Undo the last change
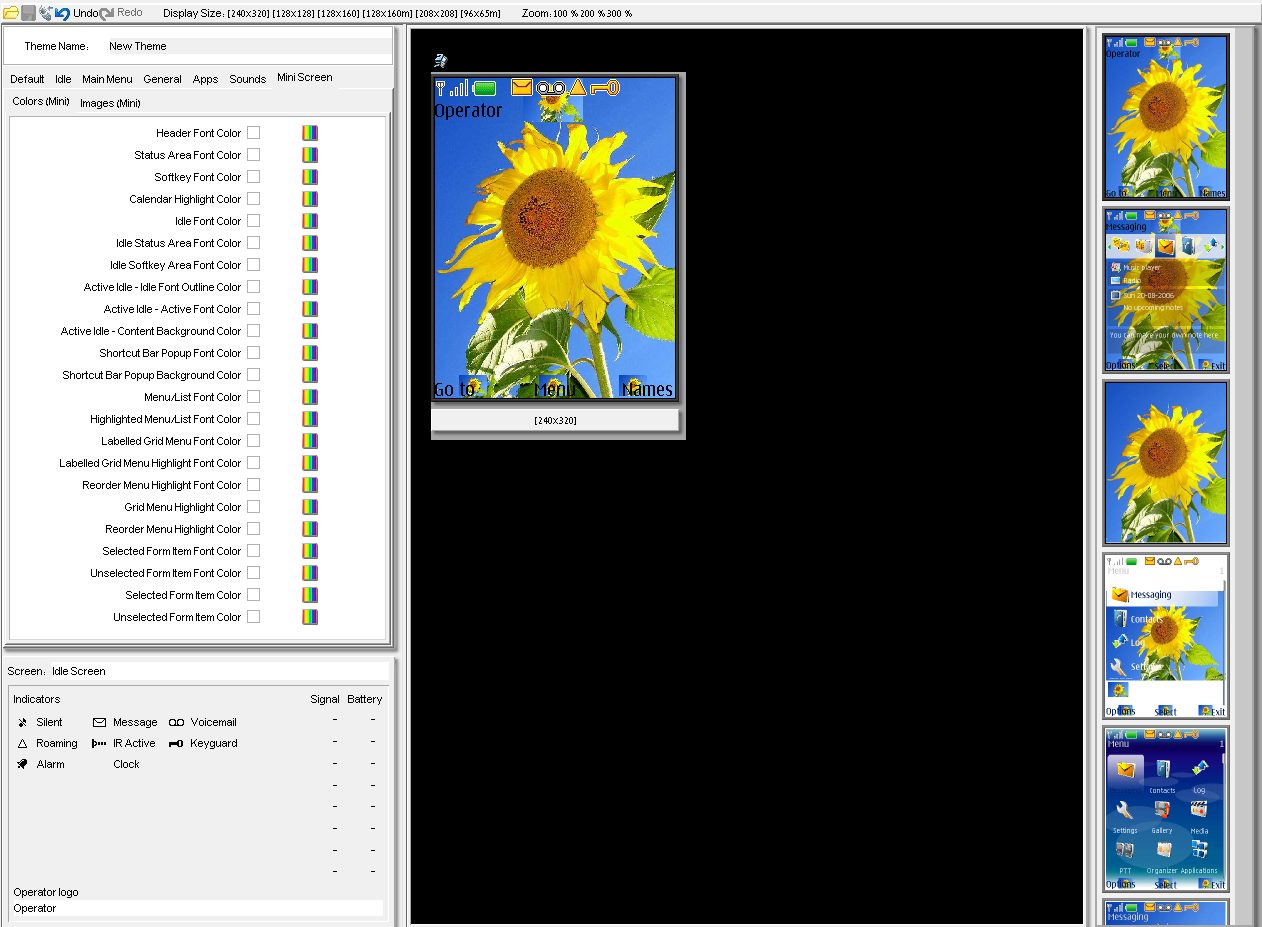The height and width of the screenshot is (927, 1262). [x=76, y=13]
